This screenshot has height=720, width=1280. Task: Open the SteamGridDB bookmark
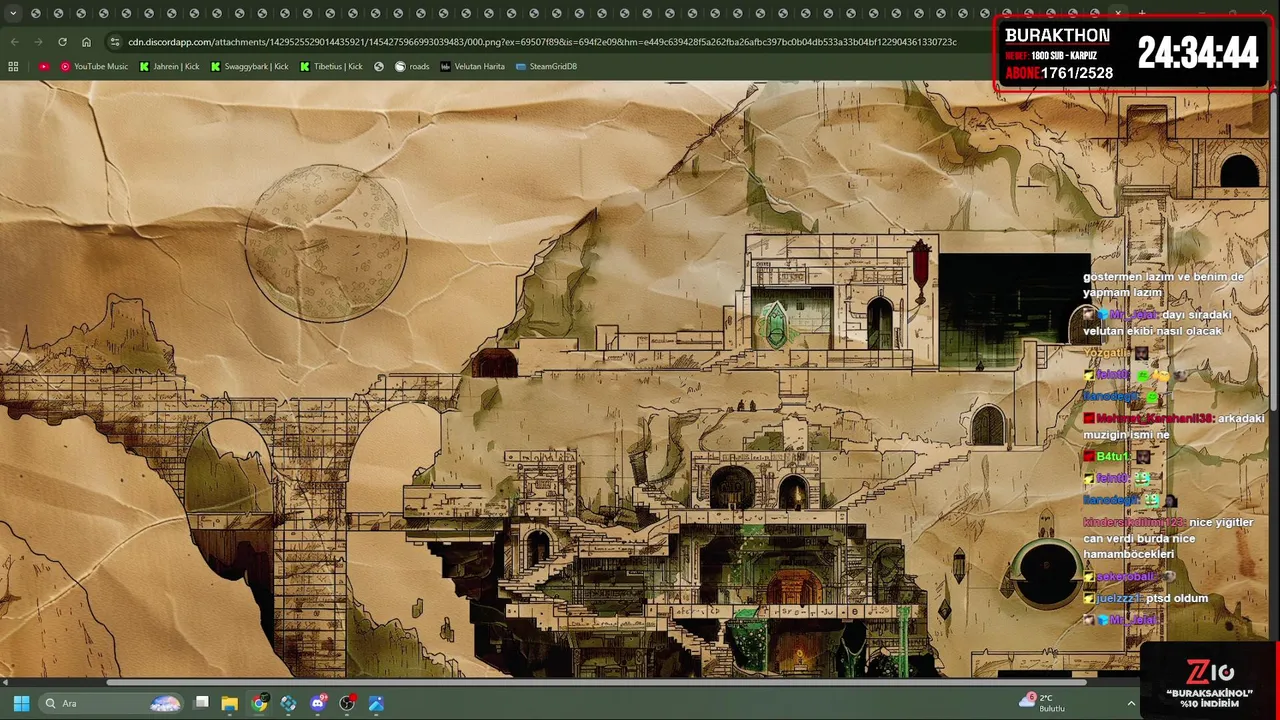pyautogui.click(x=546, y=66)
